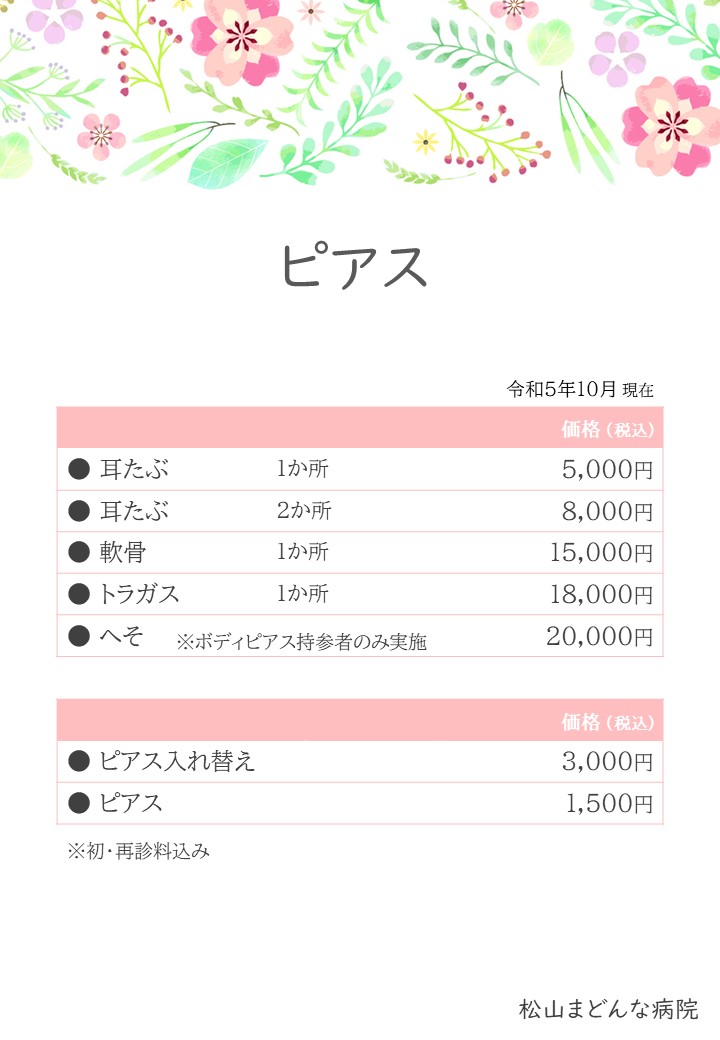The image size is (720, 1040).
Task: Click the bullet next to 軟骨
Action: tap(79, 552)
